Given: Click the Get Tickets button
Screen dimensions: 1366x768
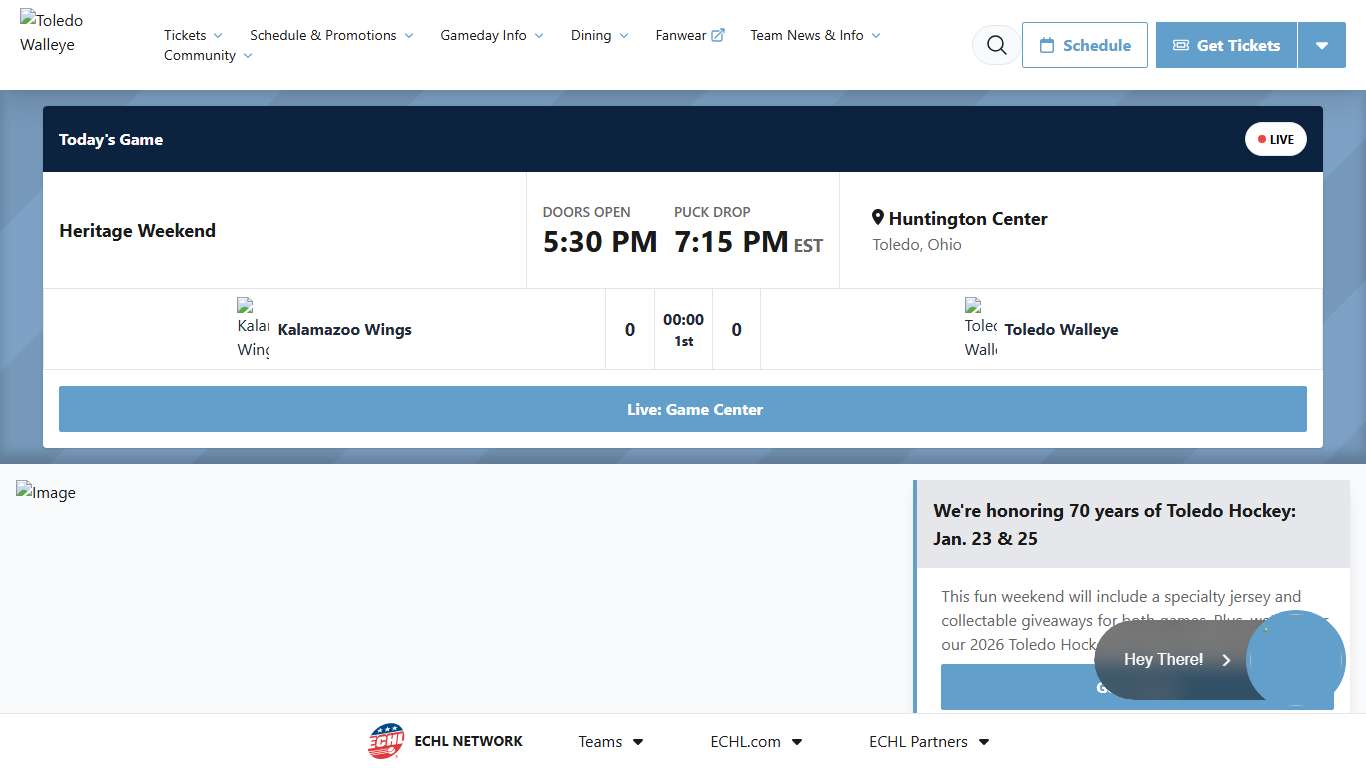Looking at the screenshot, I should [1226, 45].
